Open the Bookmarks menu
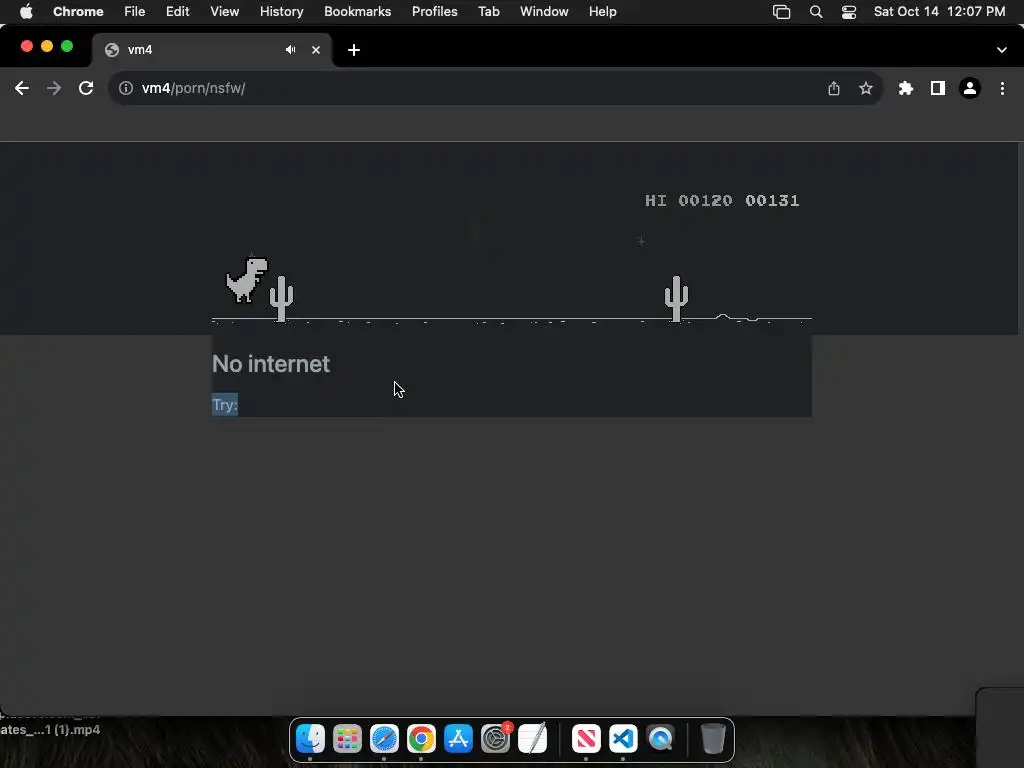Viewport: 1024px width, 768px height. point(357,12)
